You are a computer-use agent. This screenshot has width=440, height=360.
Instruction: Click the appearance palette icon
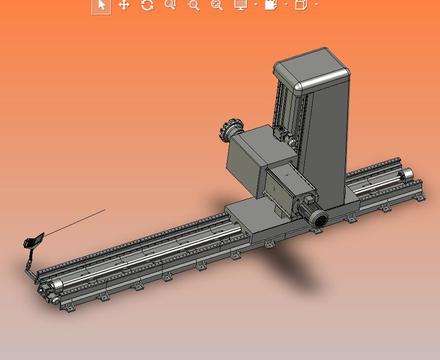[x=271, y=5]
